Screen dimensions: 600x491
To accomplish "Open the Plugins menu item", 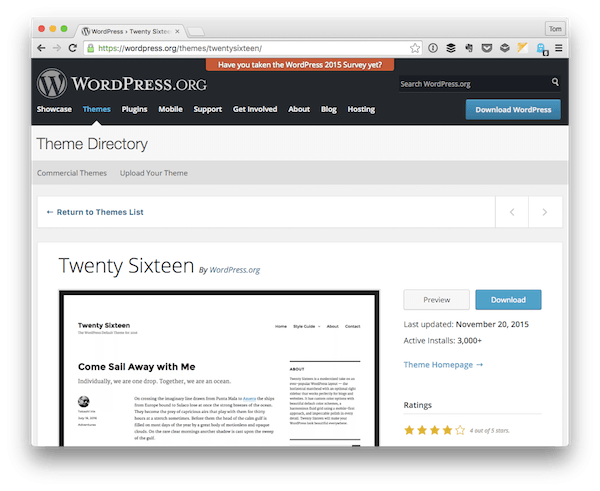I will [134, 109].
